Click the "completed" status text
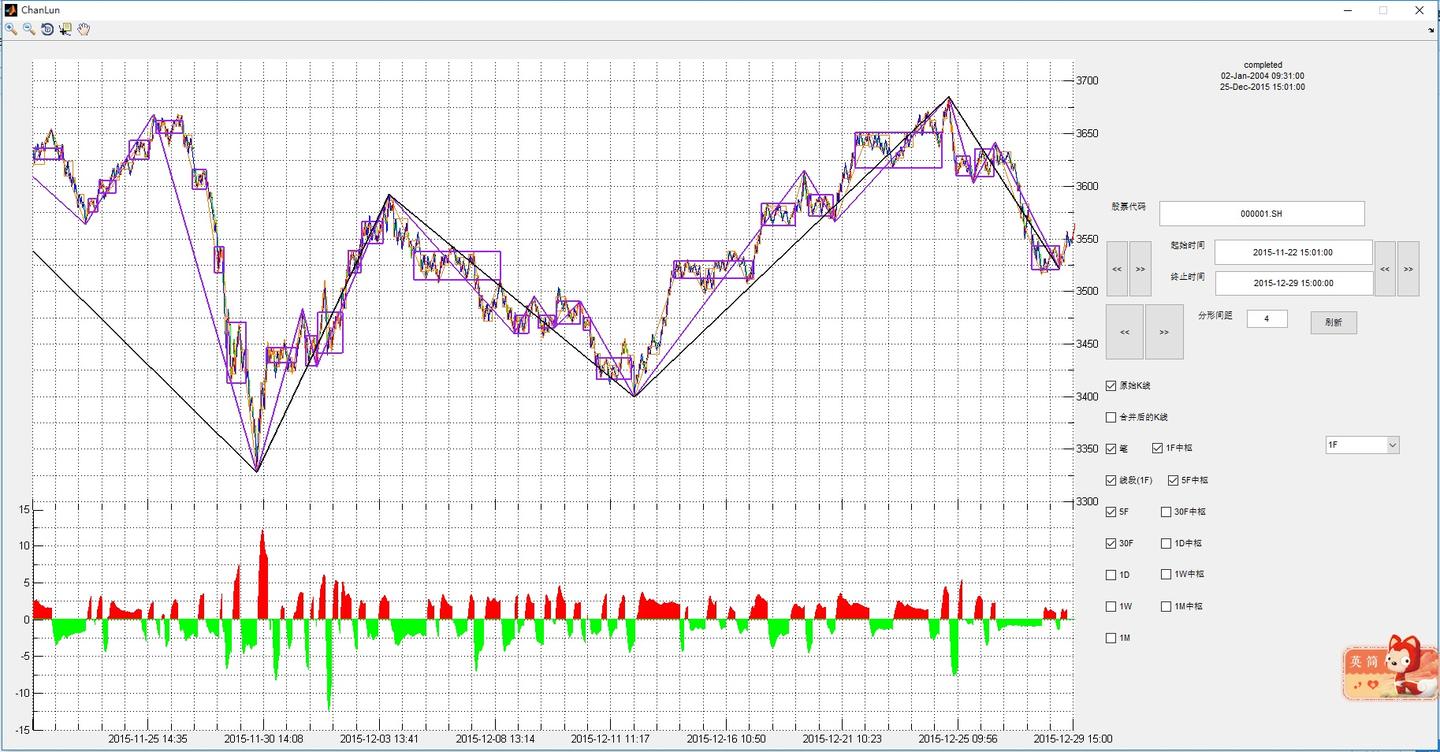 tap(1263, 65)
